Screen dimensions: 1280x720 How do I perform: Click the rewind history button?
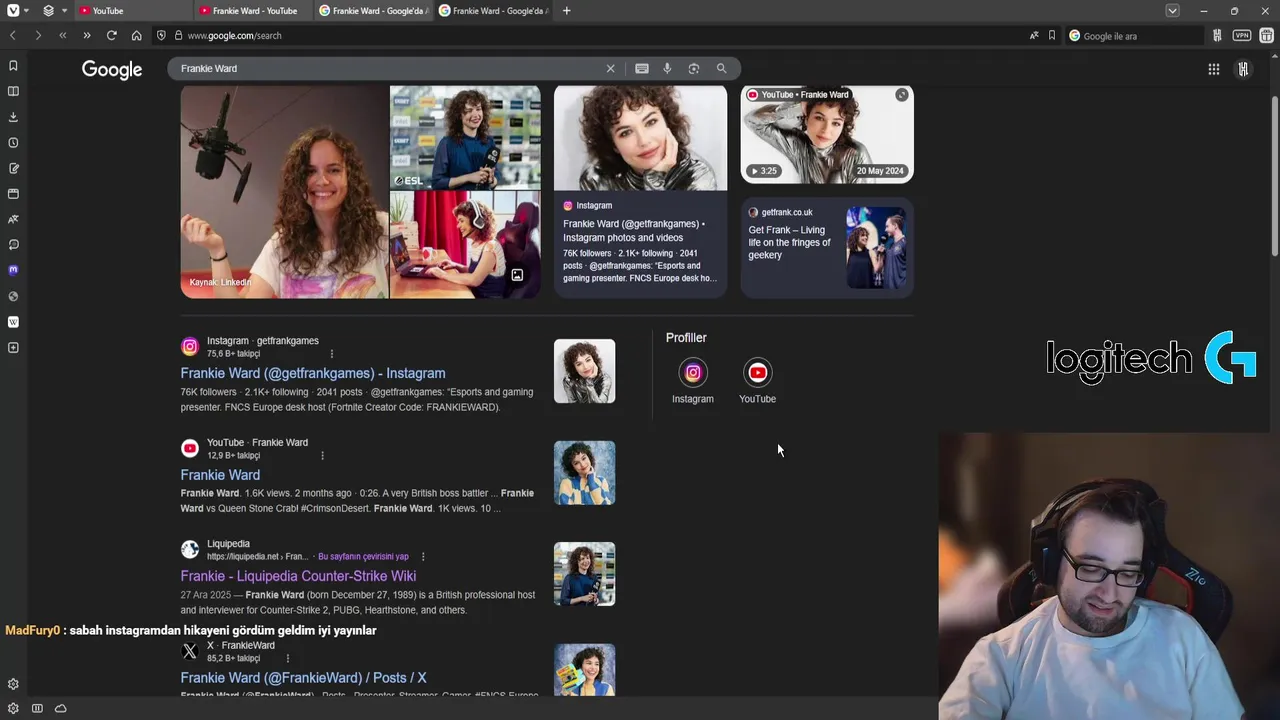[x=62, y=35]
